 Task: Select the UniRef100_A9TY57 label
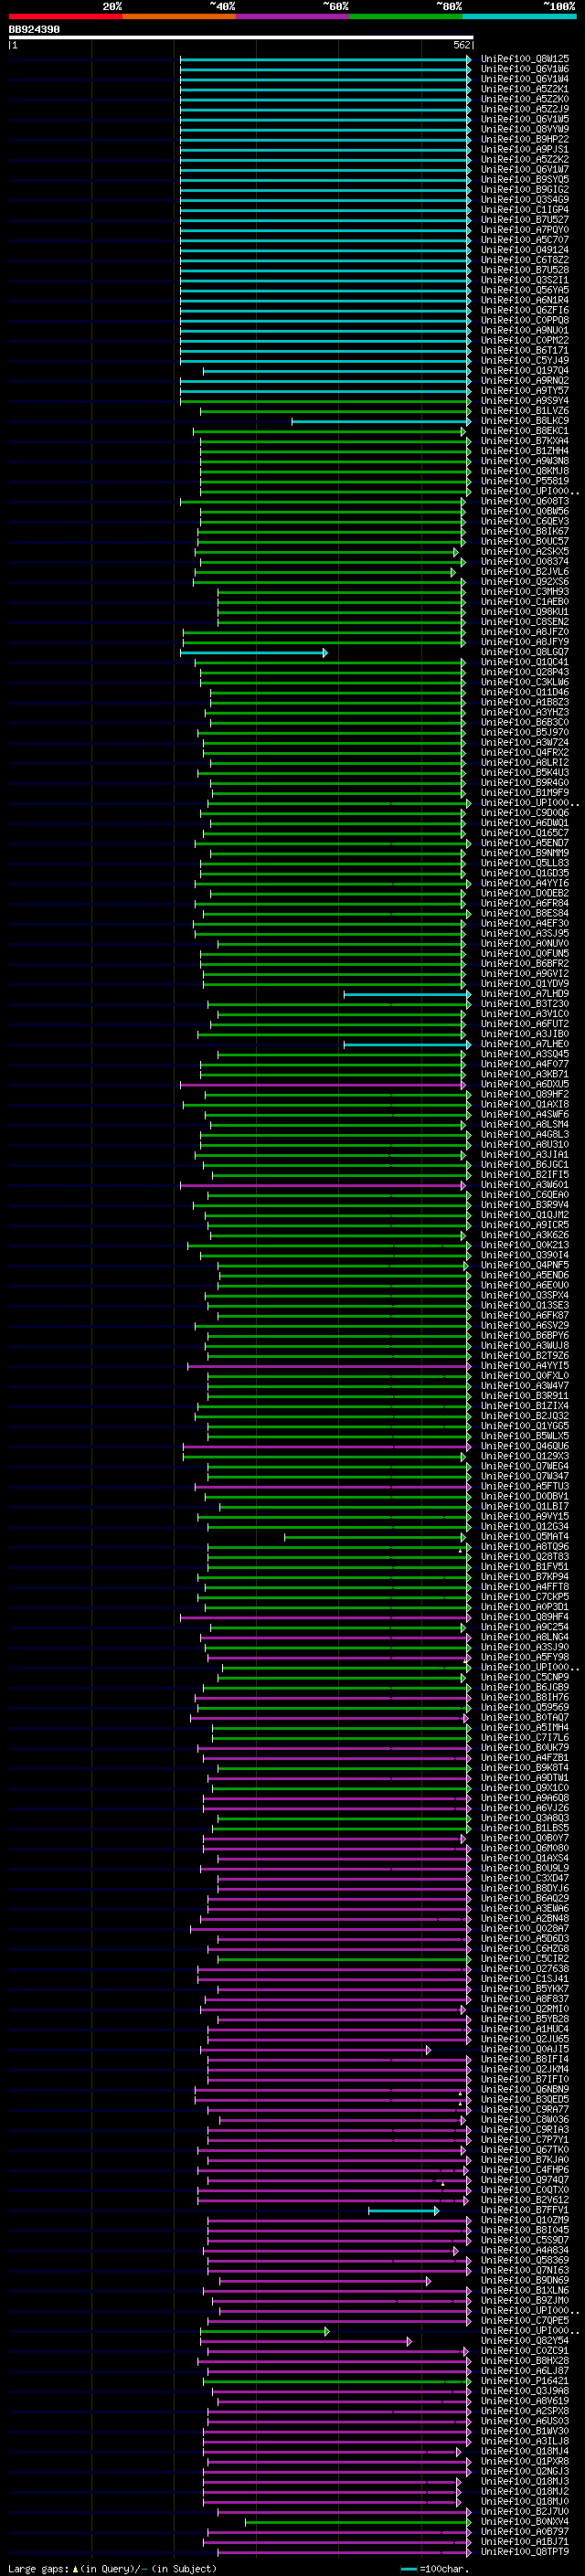click(525, 391)
